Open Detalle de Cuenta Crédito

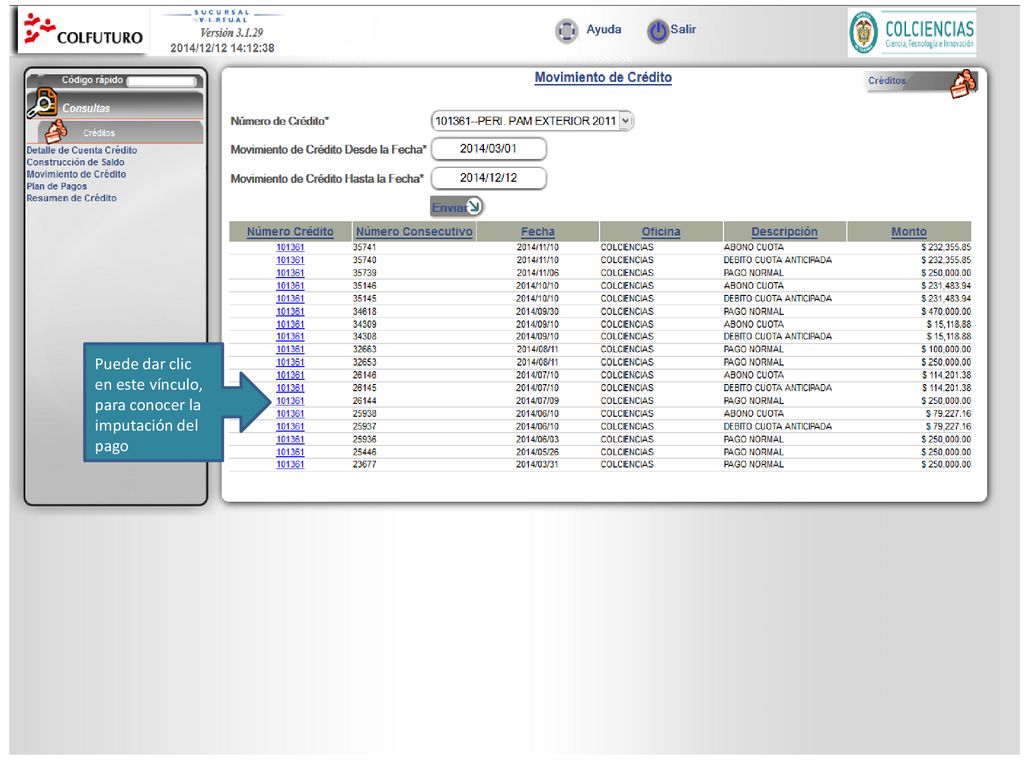pos(82,150)
